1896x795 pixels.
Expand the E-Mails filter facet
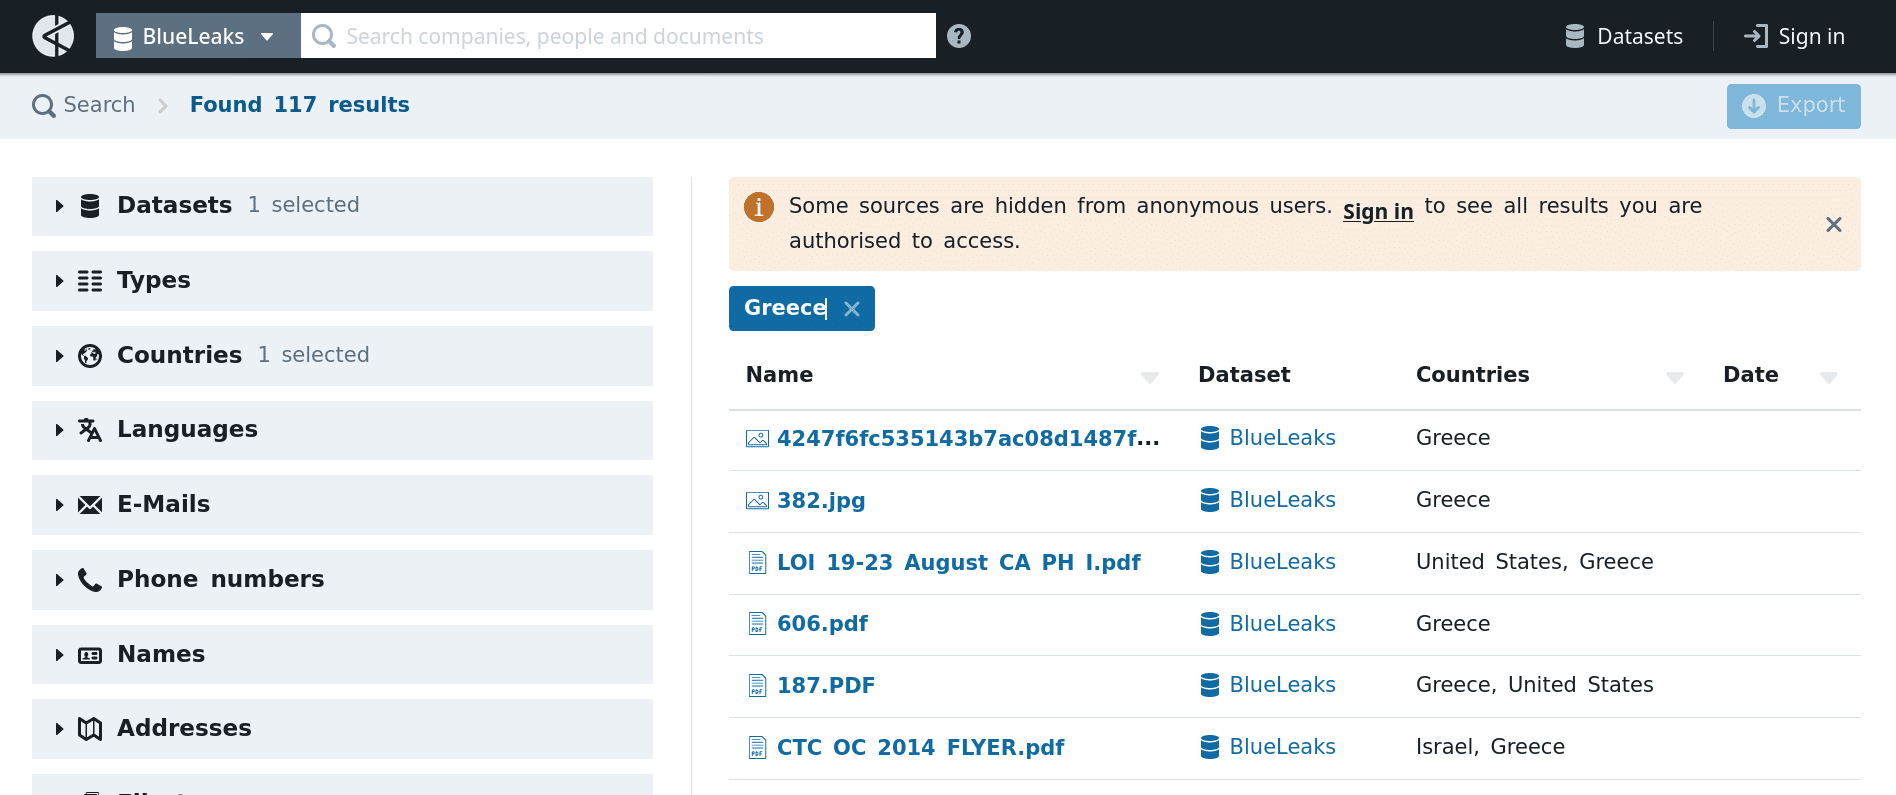click(x=342, y=505)
